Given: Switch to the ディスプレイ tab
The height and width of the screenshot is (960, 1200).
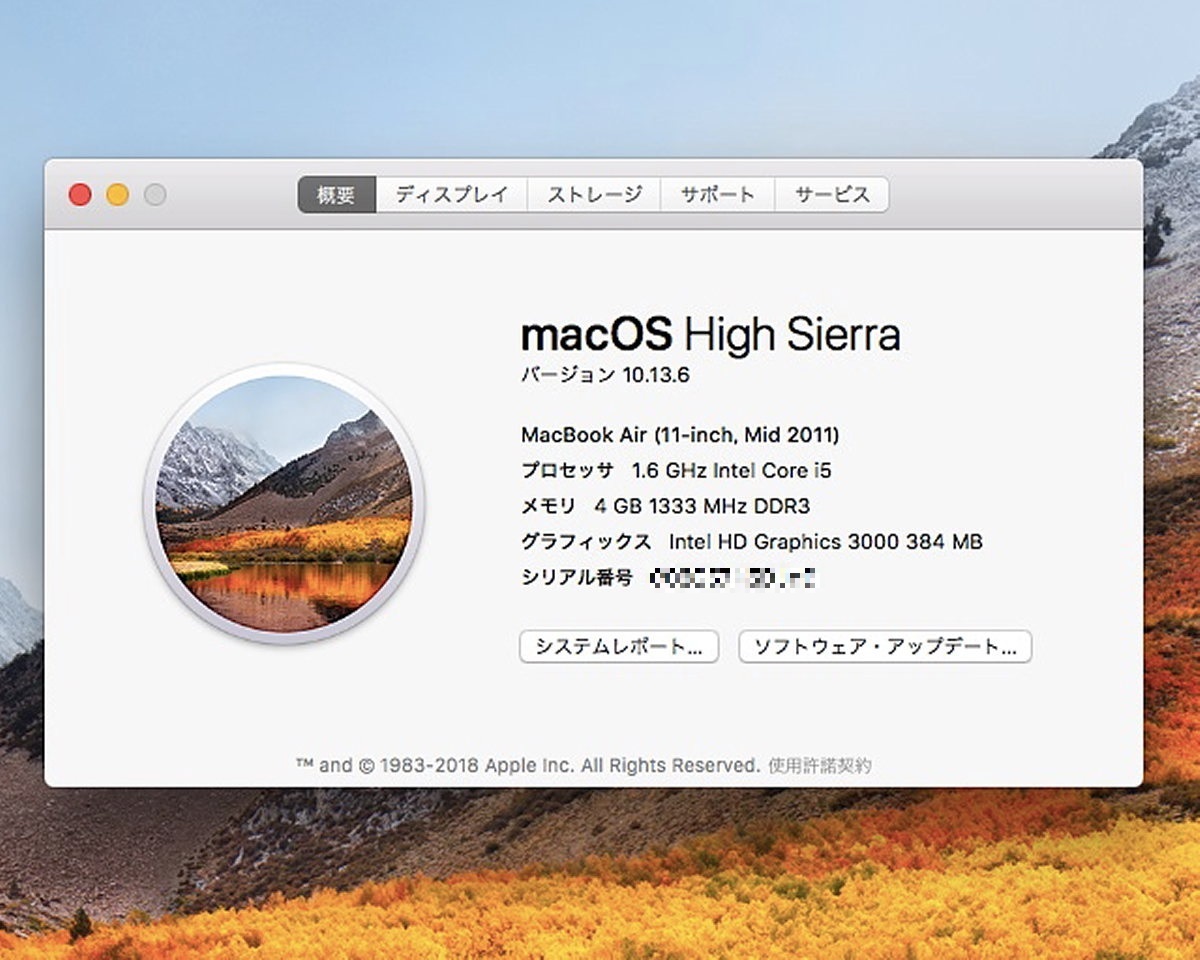Looking at the screenshot, I should [x=452, y=195].
